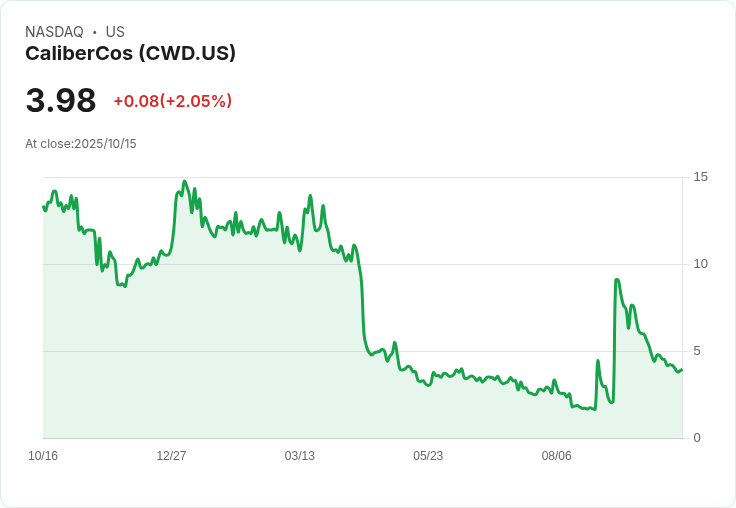Viewport: 736px width, 508px height.
Task: Select the 10/16 date on the x-axis
Action: click(x=43, y=456)
